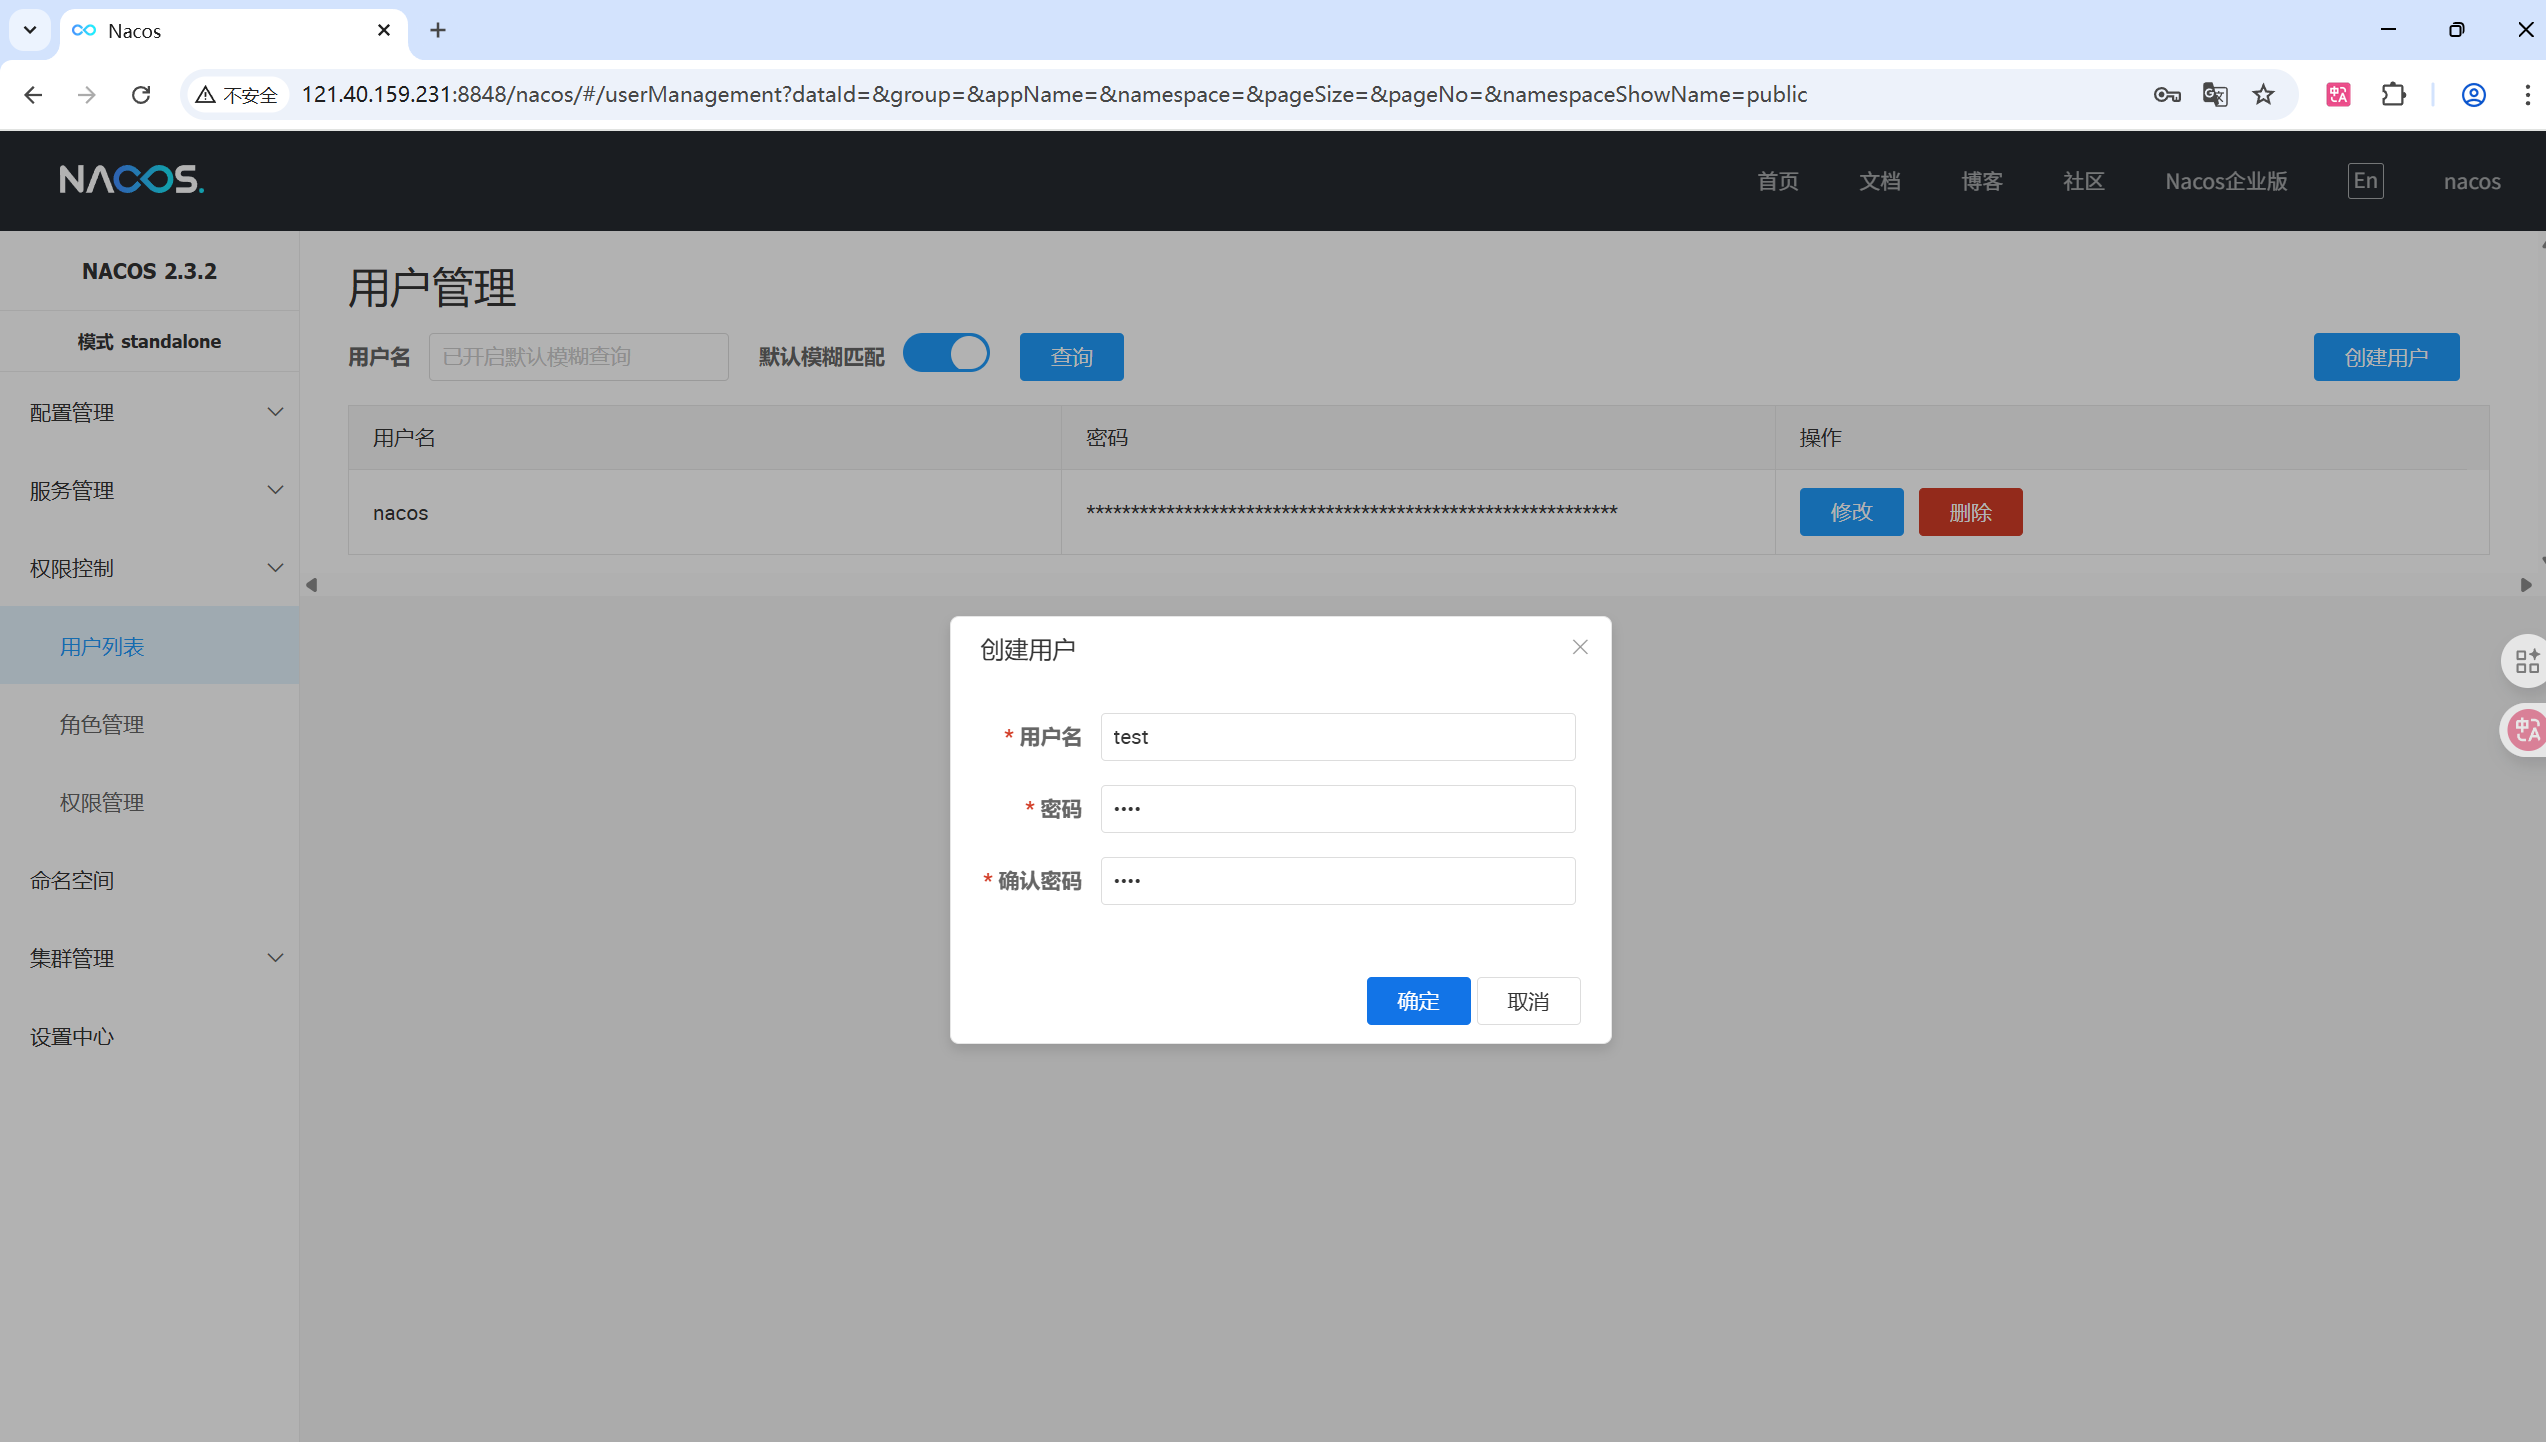Screen dimensions: 2546x1442
Task: Click the 取消 button in dialog
Action: point(1527,1001)
